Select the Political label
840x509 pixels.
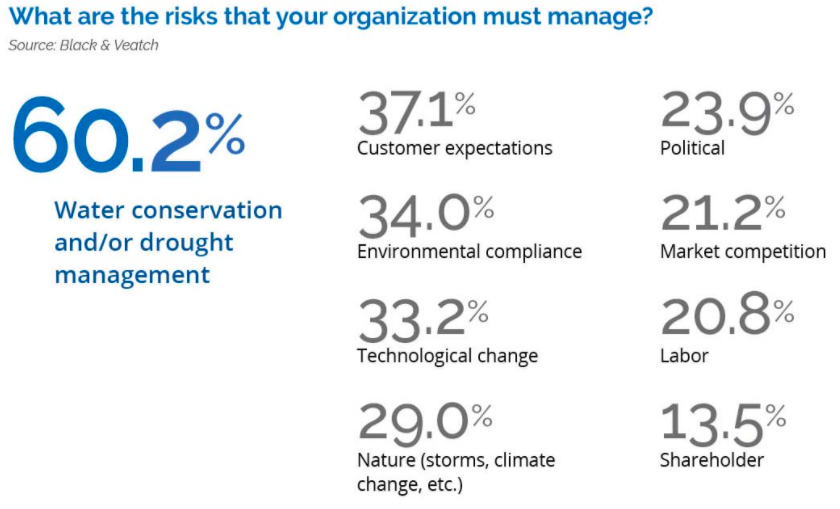coord(692,148)
